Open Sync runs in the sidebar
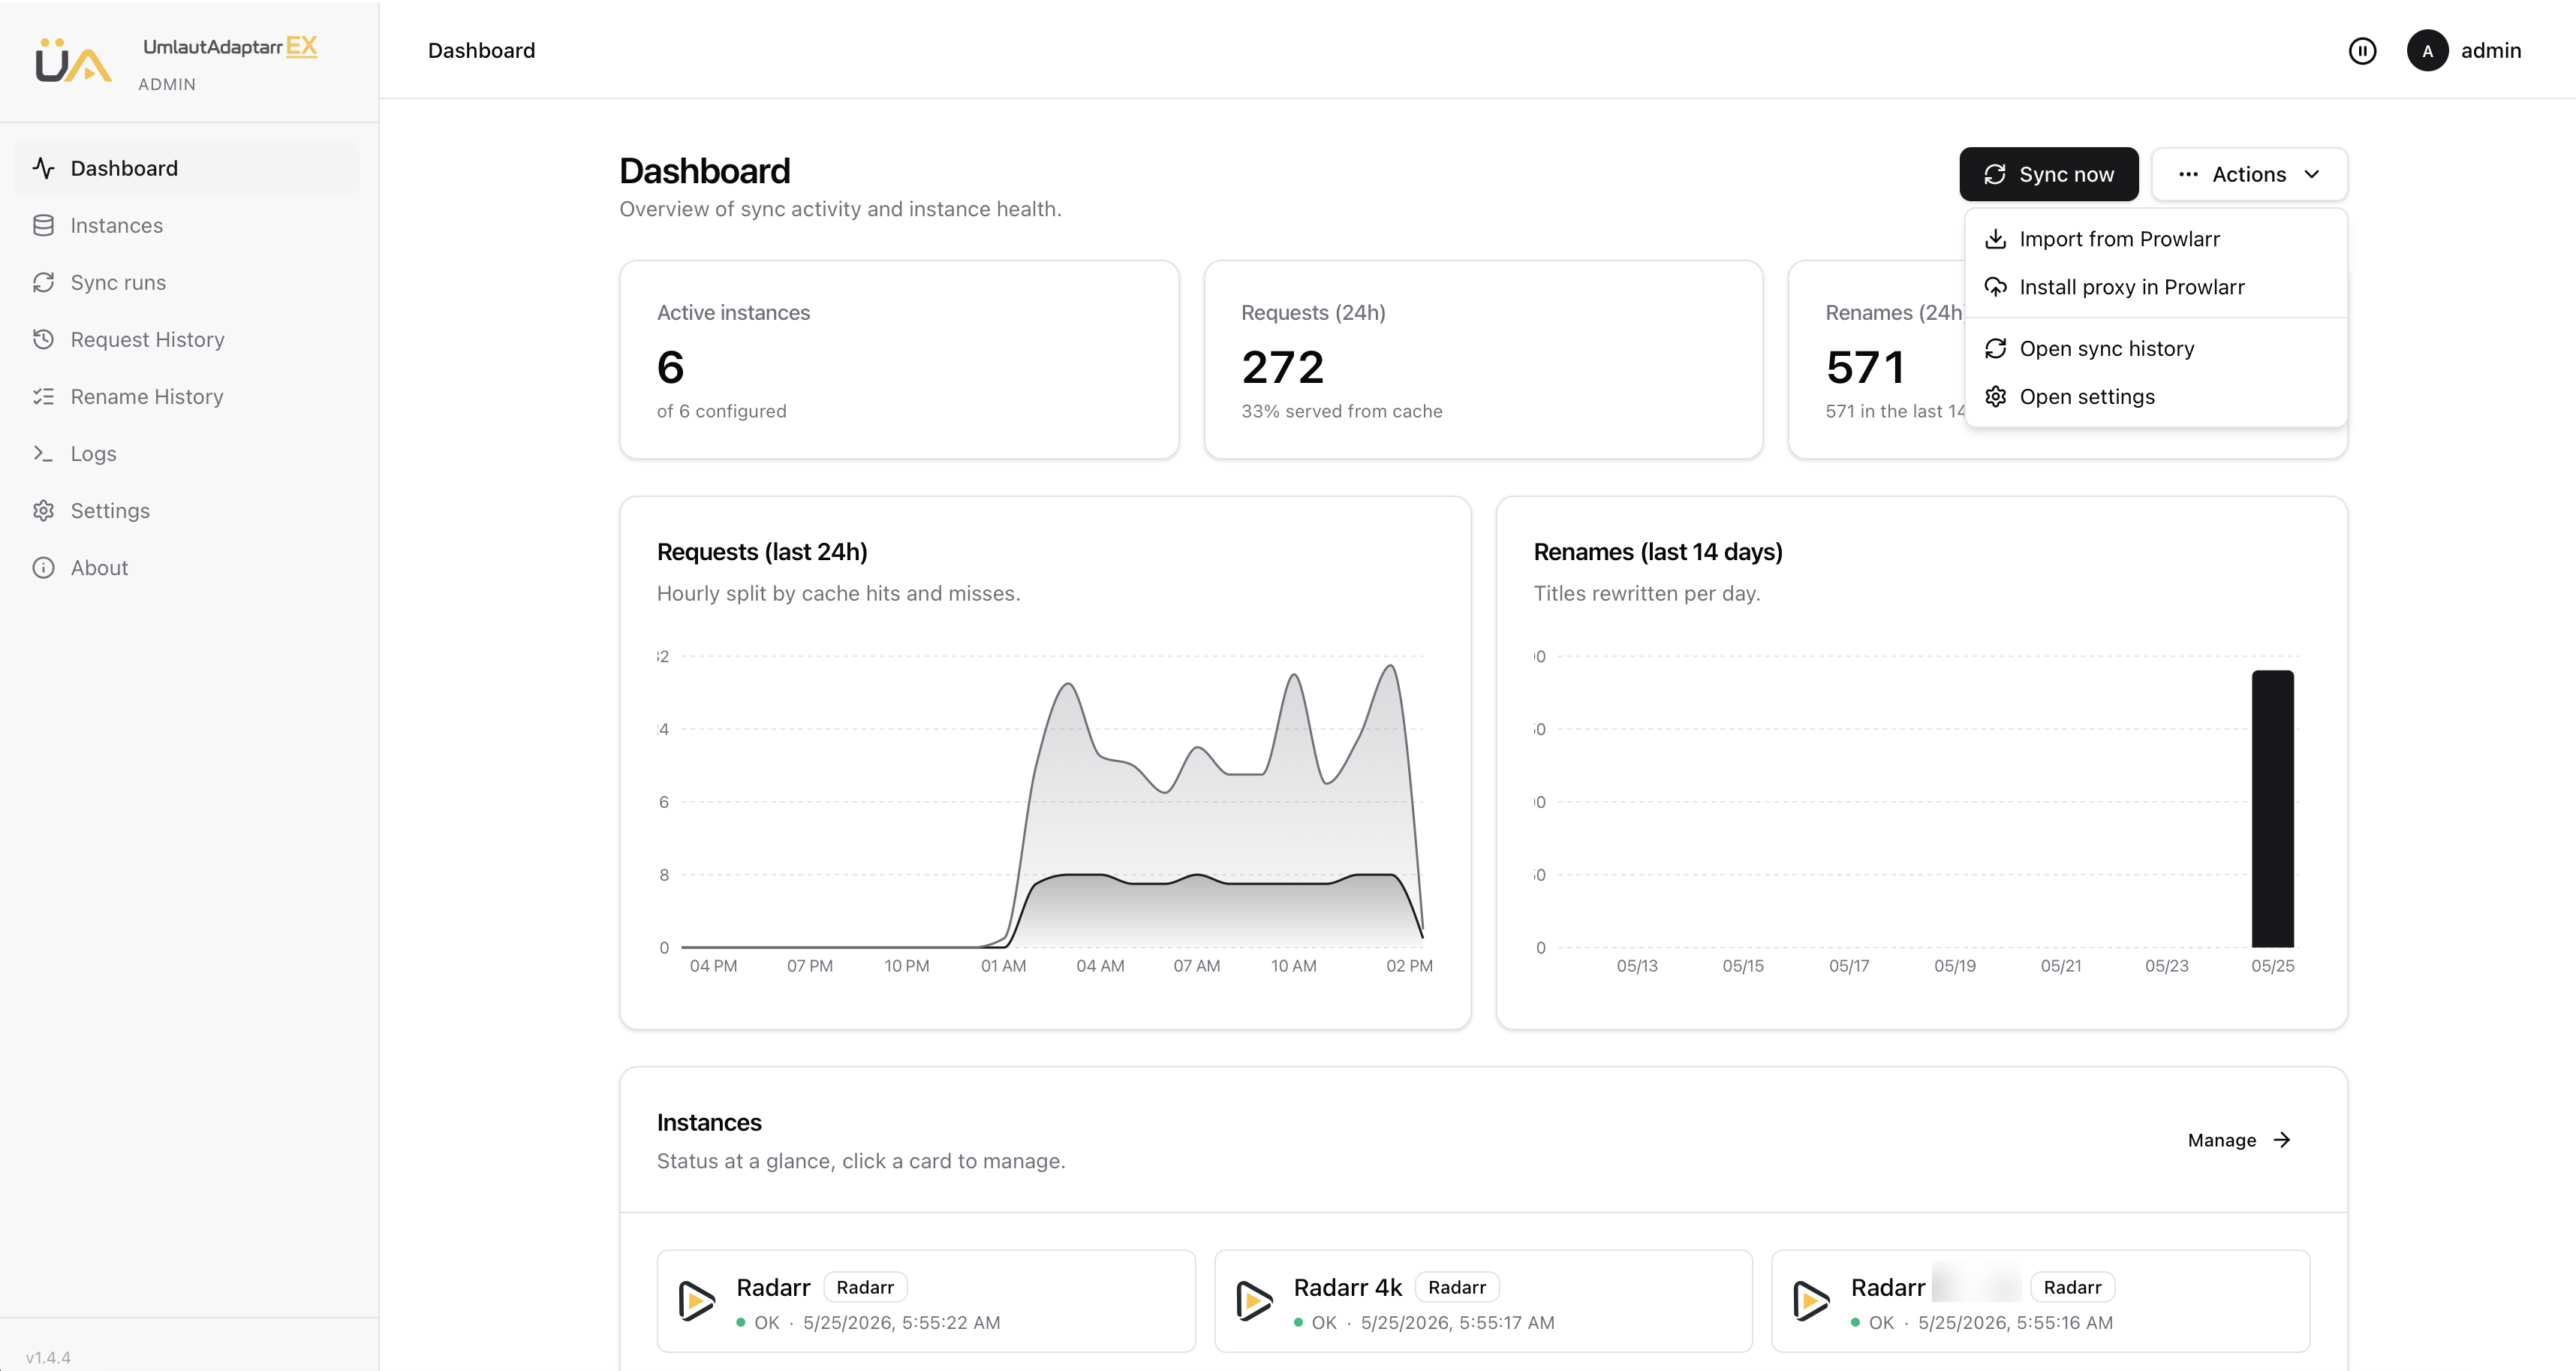 (187, 282)
